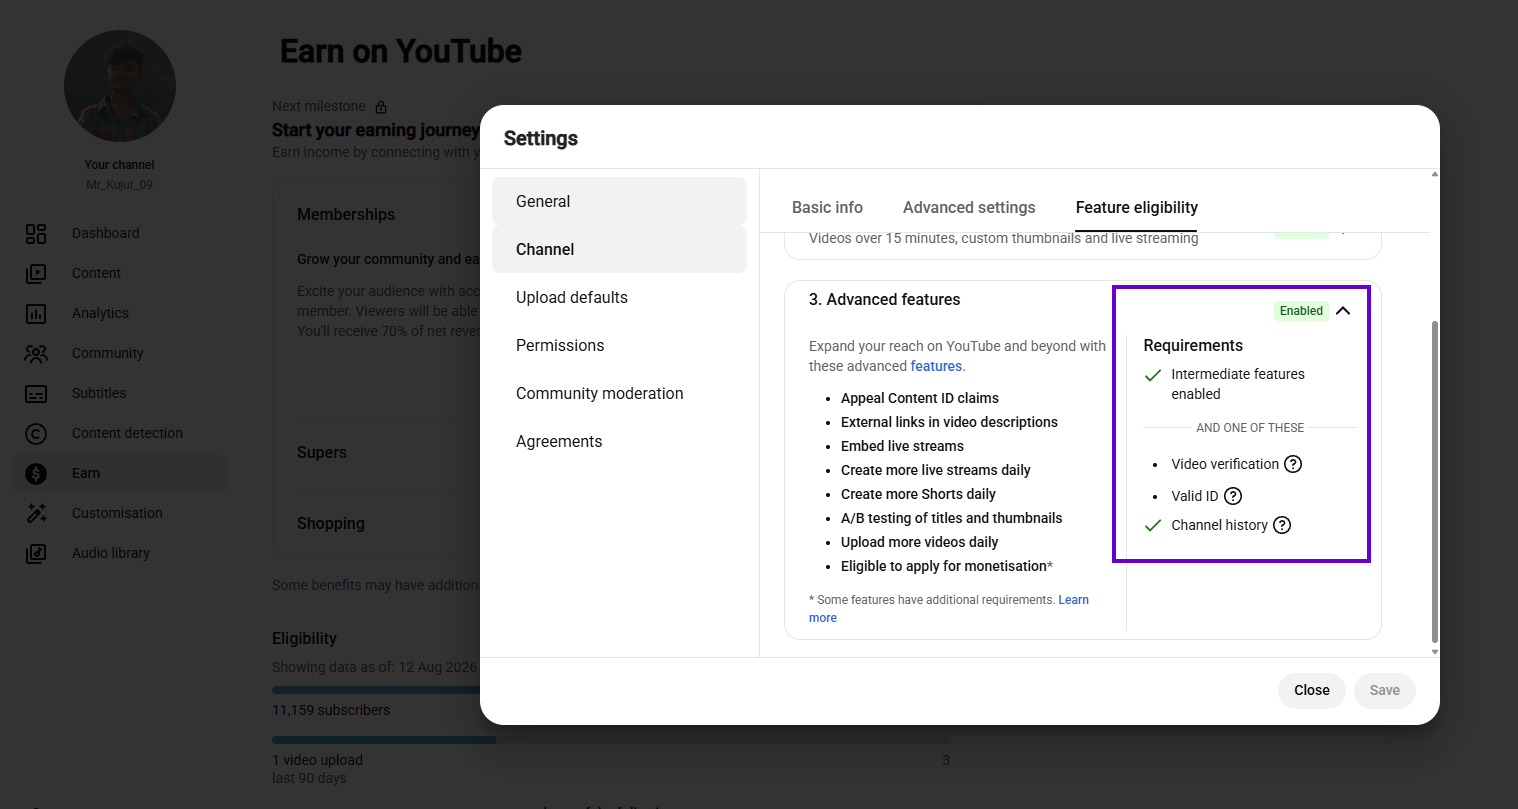Switch to the Advanced settings tab
This screenshot has height=809, width=1518.
tap(969, 207)
